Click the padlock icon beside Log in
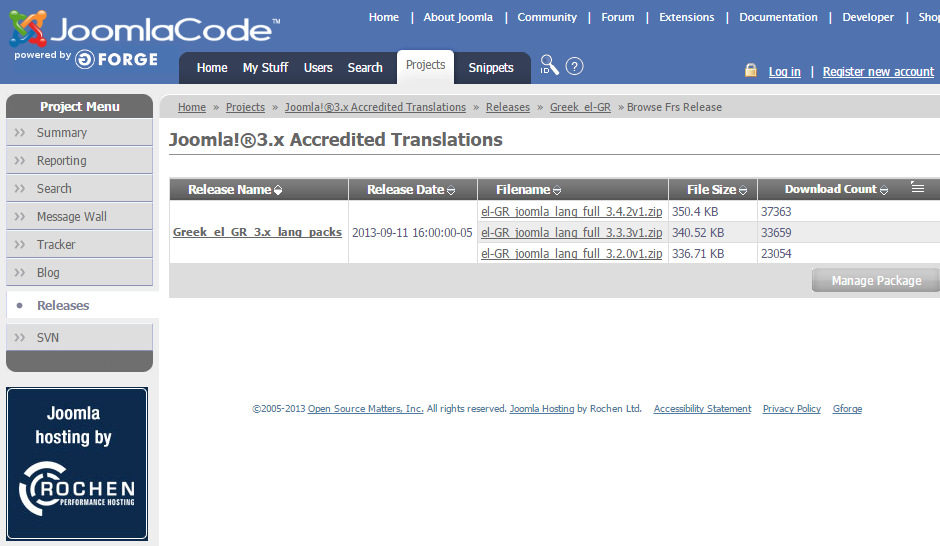This screenshot has height=546, width=940. pos(751,70)
